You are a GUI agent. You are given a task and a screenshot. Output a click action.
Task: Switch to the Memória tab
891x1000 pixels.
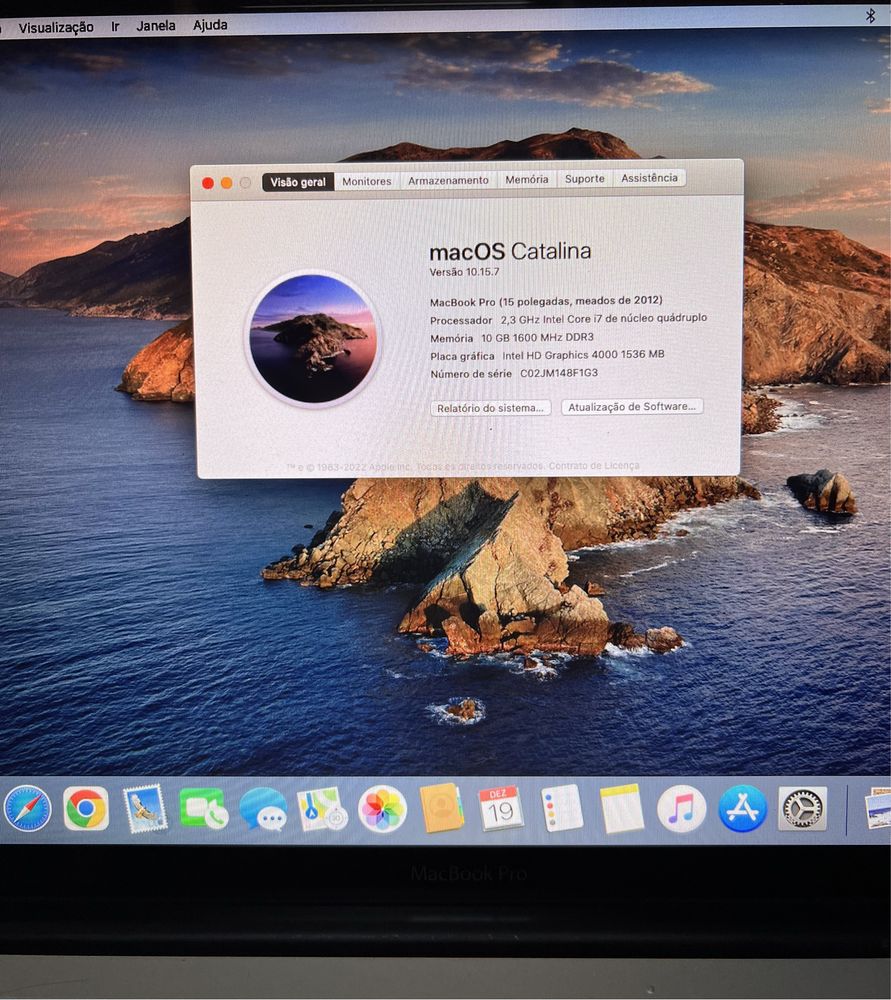point(527,179)
